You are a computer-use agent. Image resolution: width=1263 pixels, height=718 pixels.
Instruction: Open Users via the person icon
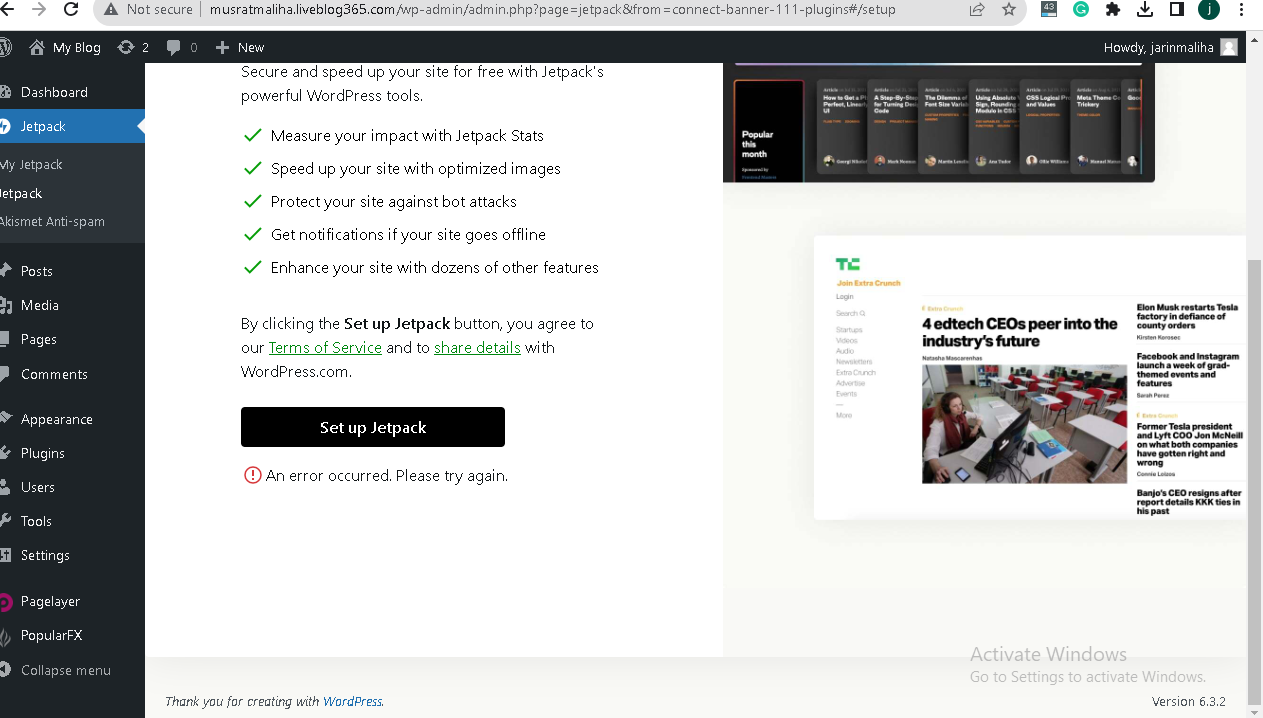pos(6,486)
